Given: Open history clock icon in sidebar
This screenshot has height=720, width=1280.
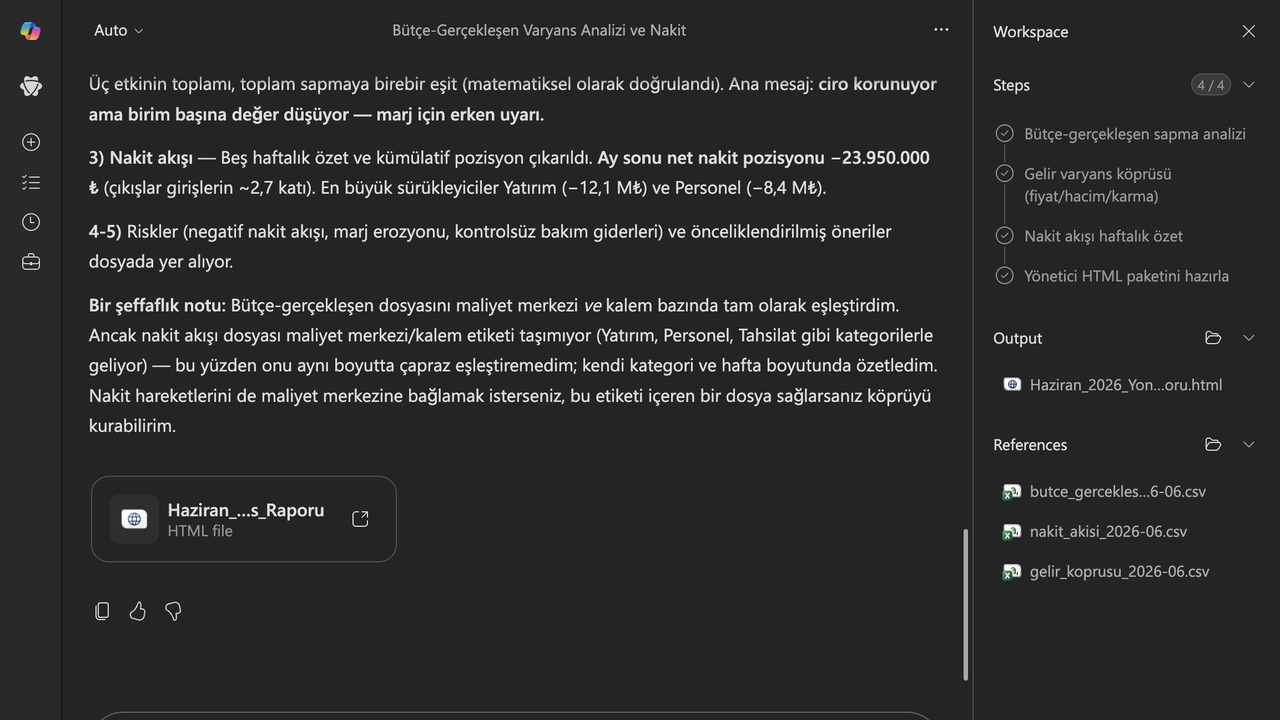Looking at the screenshot, I should pos(31,222).
